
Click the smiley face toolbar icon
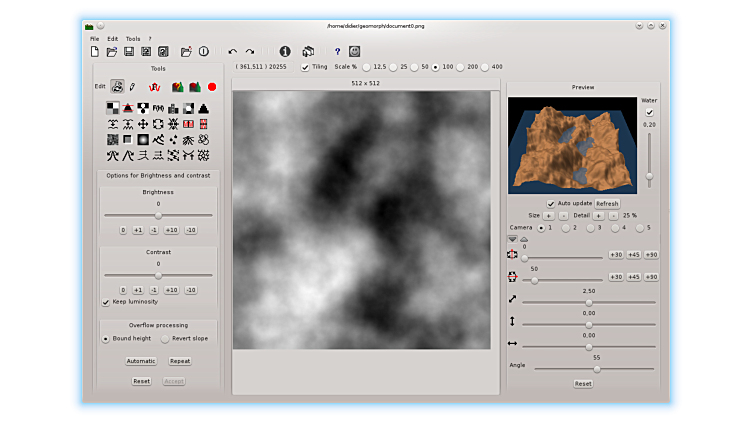pos(354,51)
